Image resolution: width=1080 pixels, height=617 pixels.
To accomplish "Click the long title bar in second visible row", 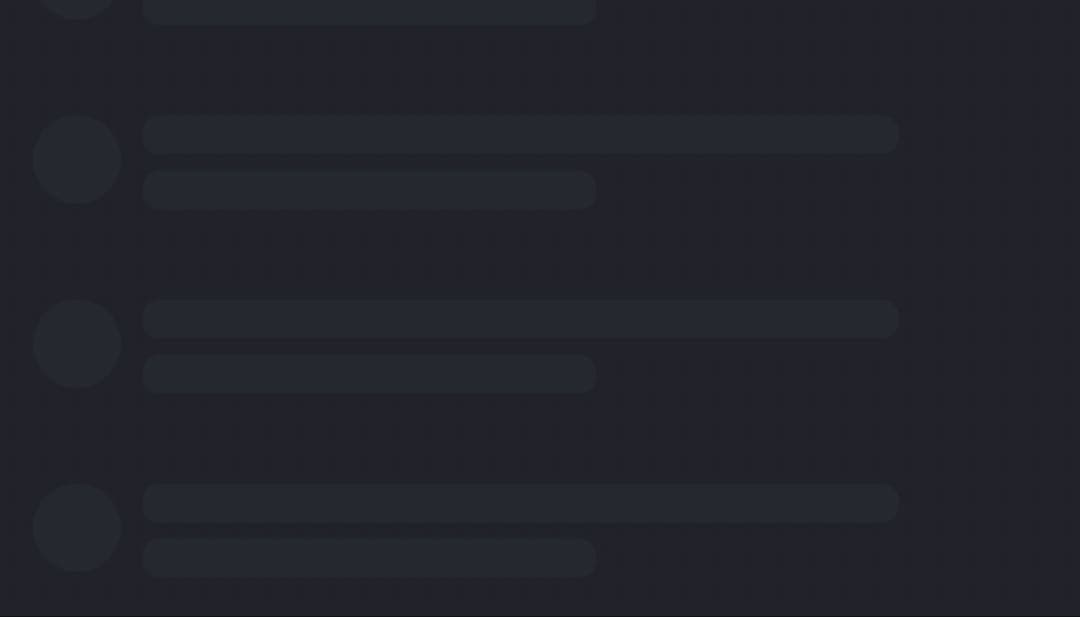I will [520, 134].
